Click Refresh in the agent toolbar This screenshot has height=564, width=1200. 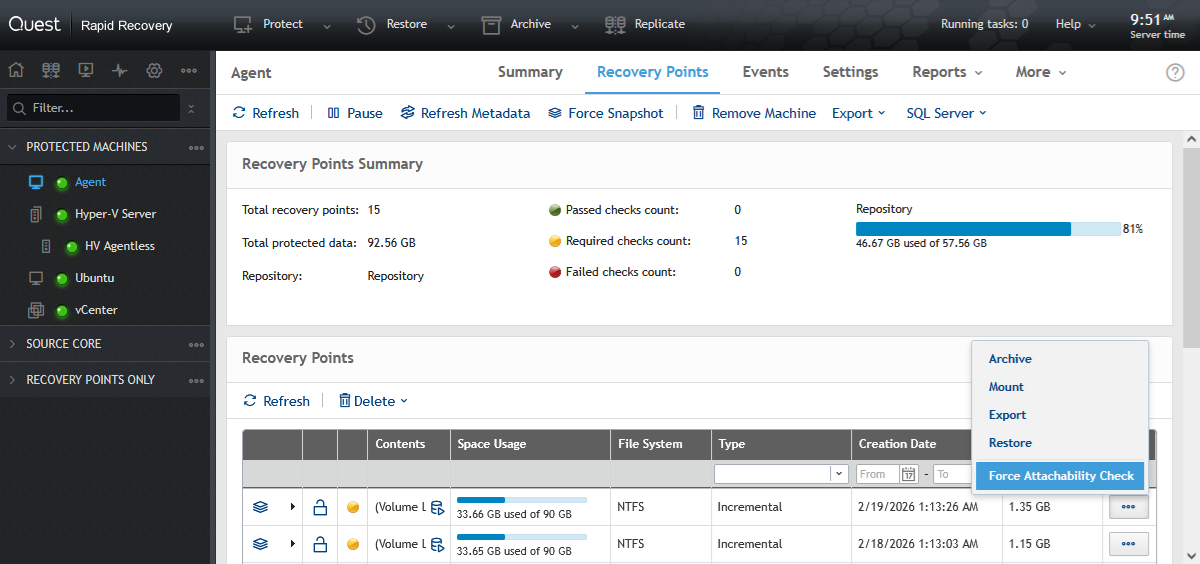pyautogui.click(x=266, y=113)
